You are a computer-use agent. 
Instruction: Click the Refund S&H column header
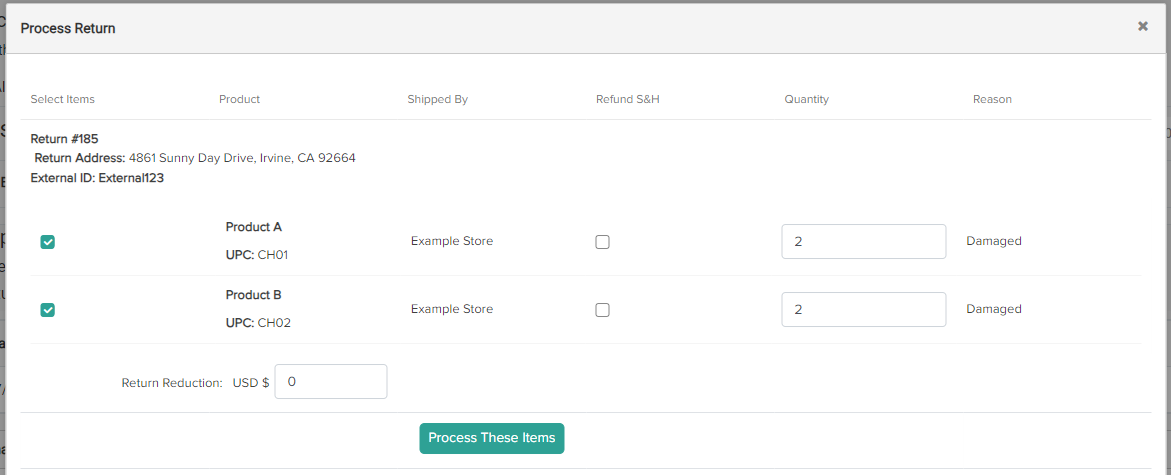628,99
